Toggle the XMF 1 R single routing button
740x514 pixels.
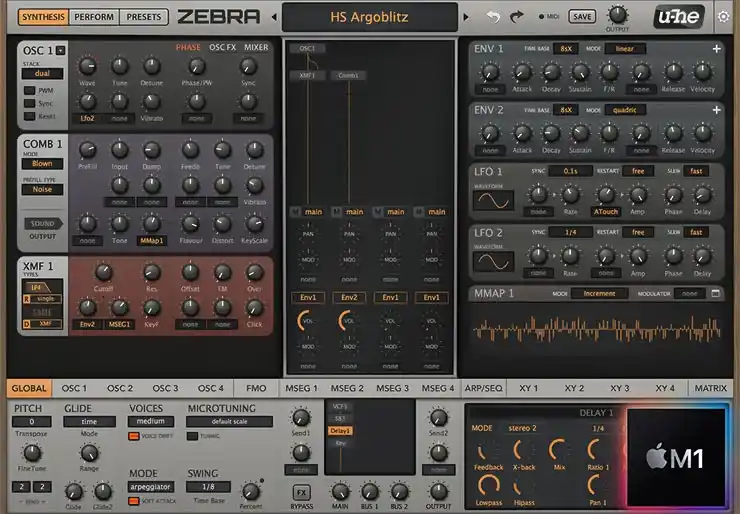pyautogui.click(x=42, y=299)
